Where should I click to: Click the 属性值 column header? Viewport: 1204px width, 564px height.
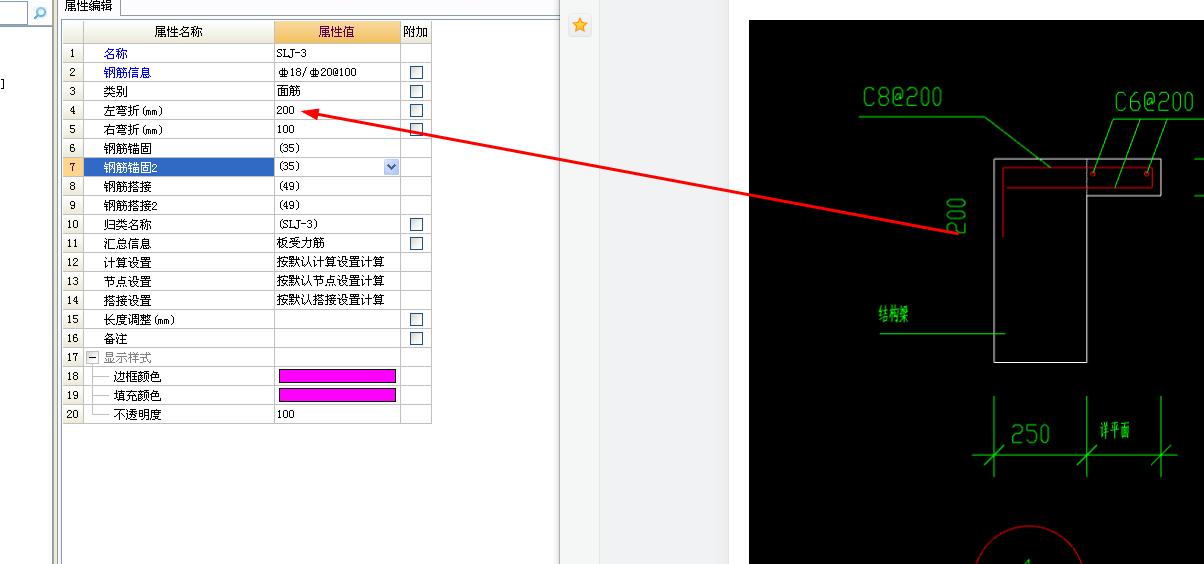tap(337, 32)
